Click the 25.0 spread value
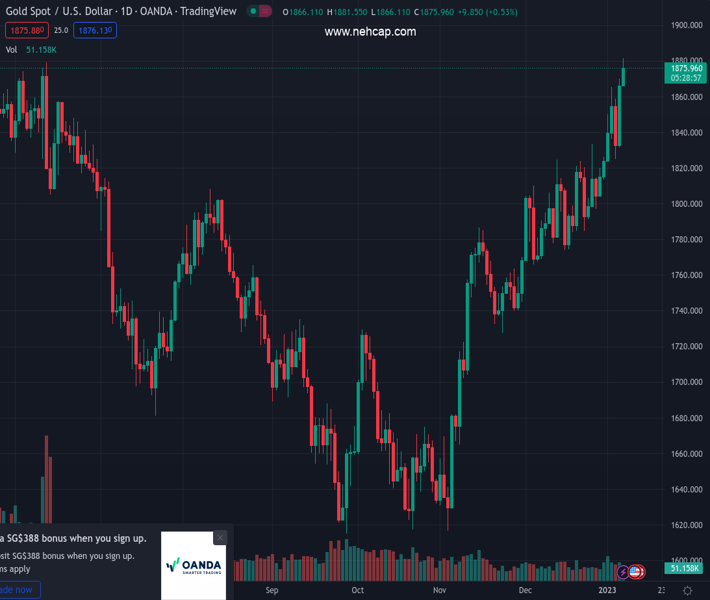 click(x=61, y=31)
